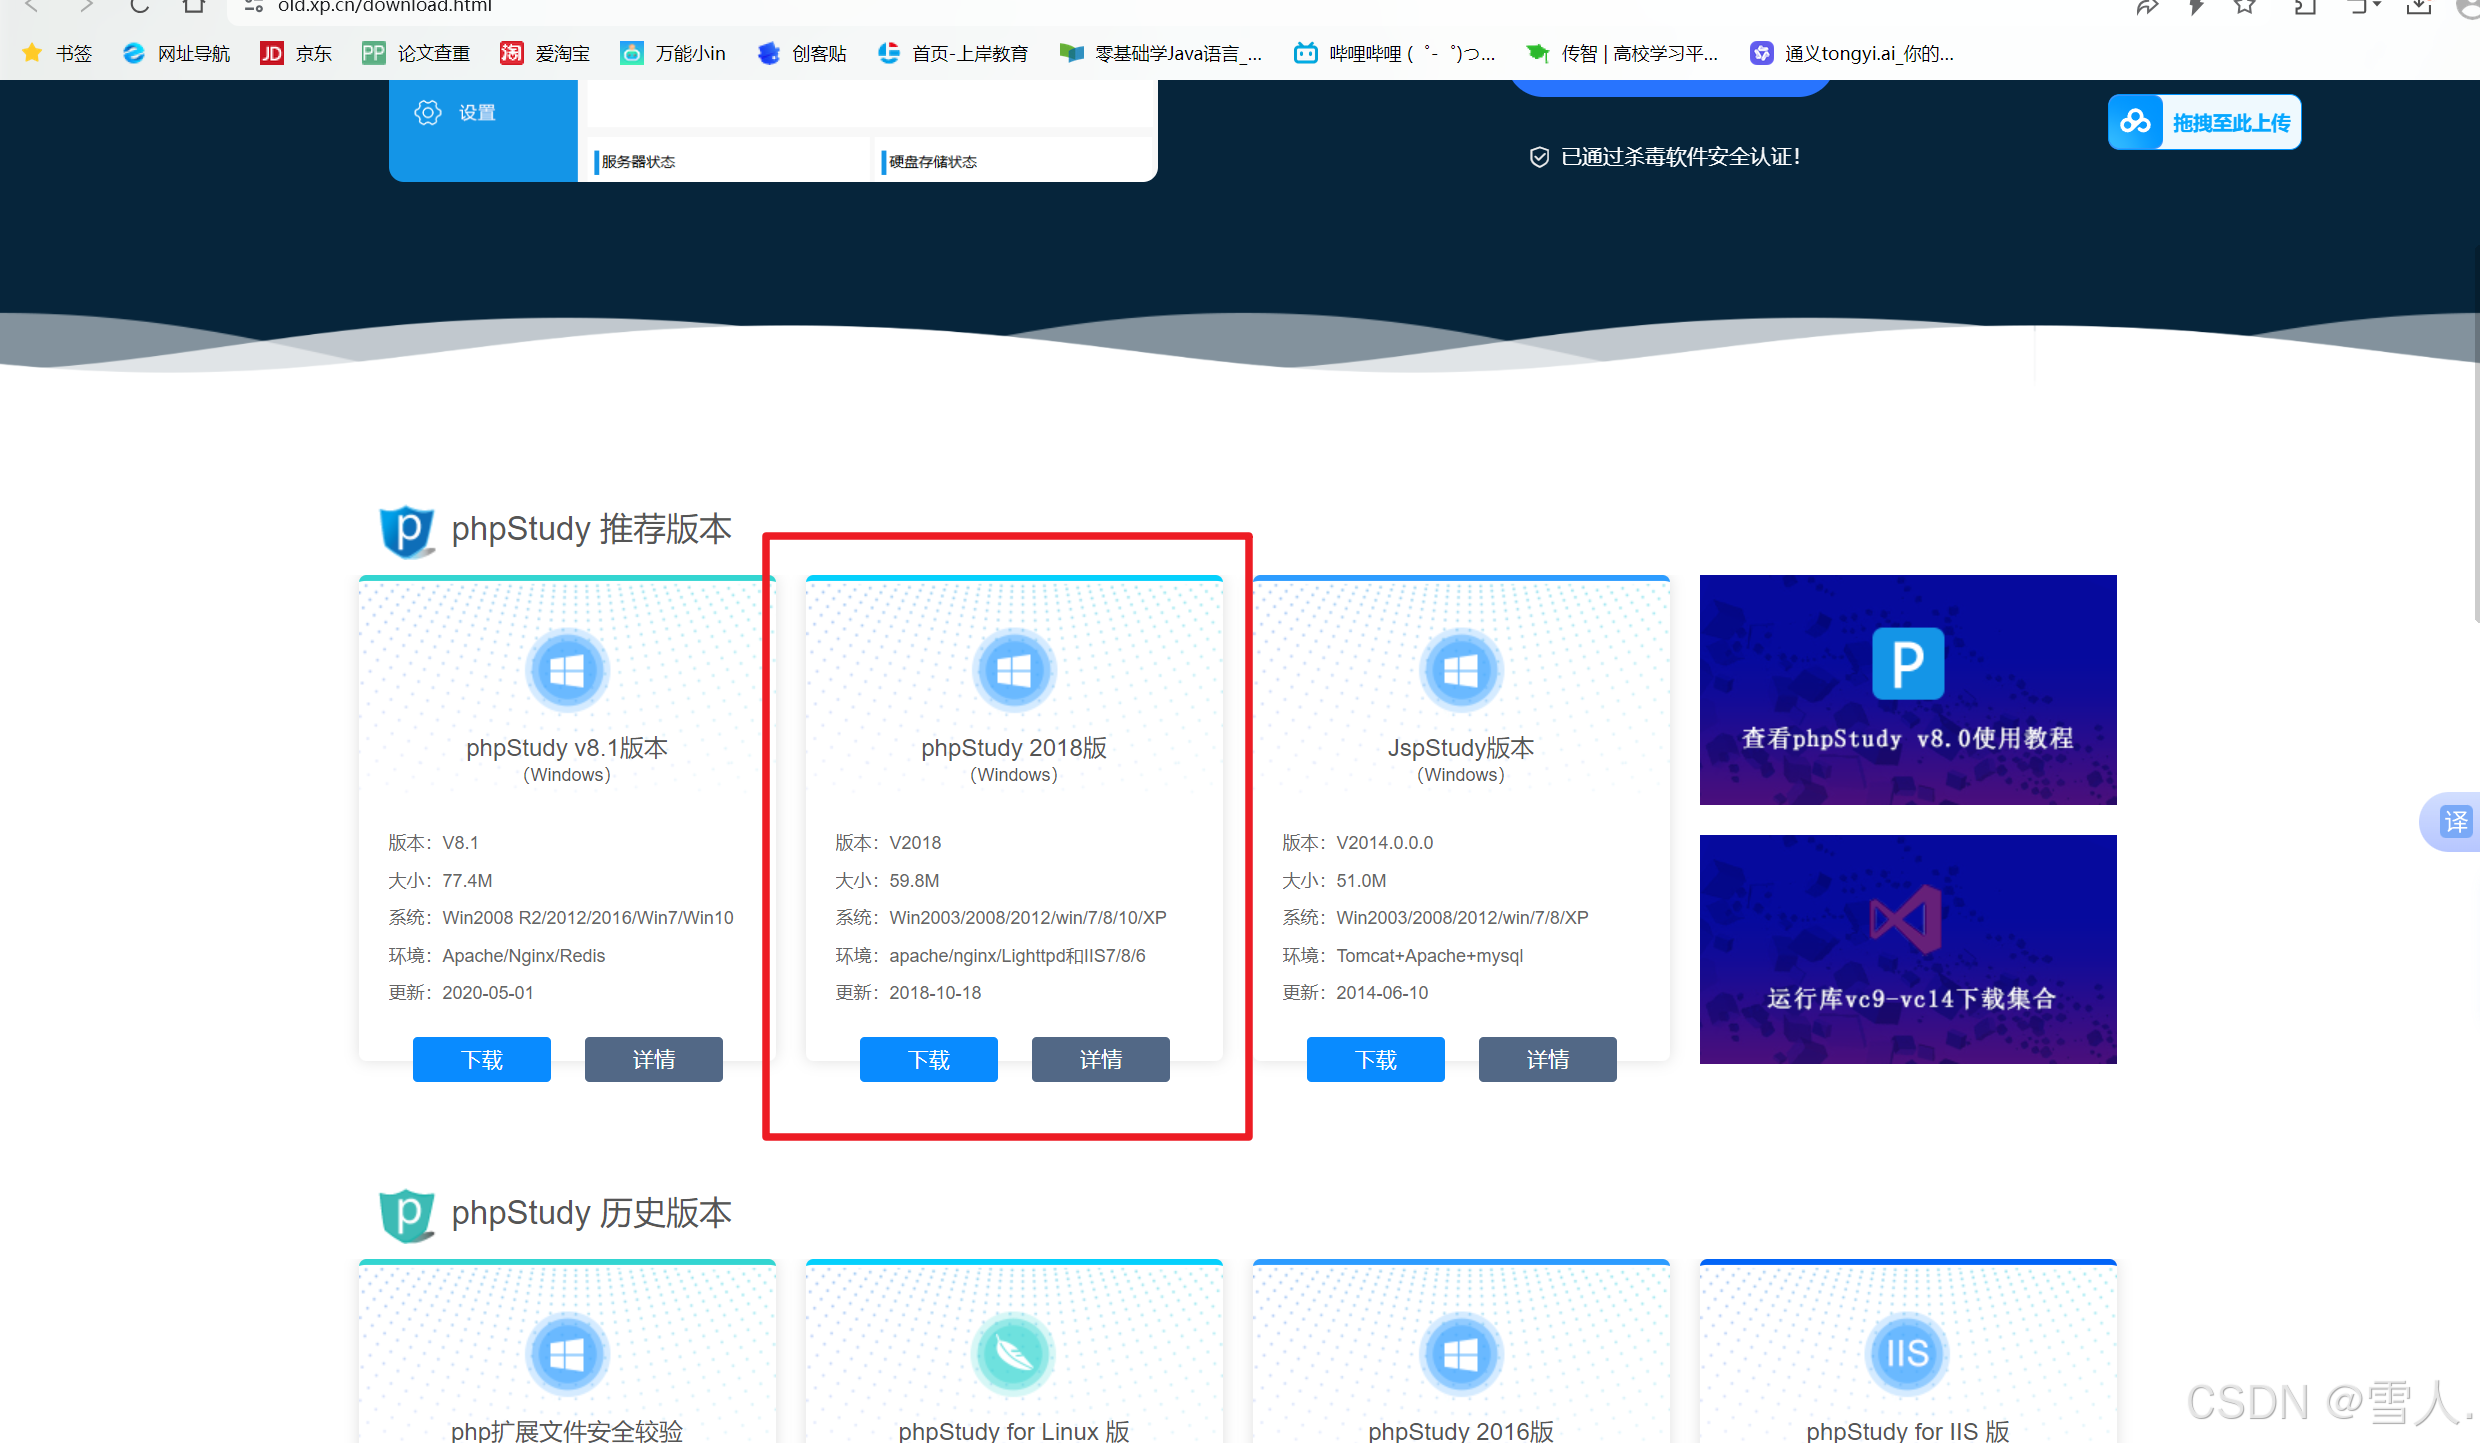Click the Windows icon on JspStudy card
This screenshot has height=1443, width=2480.
click(1461, 671)
